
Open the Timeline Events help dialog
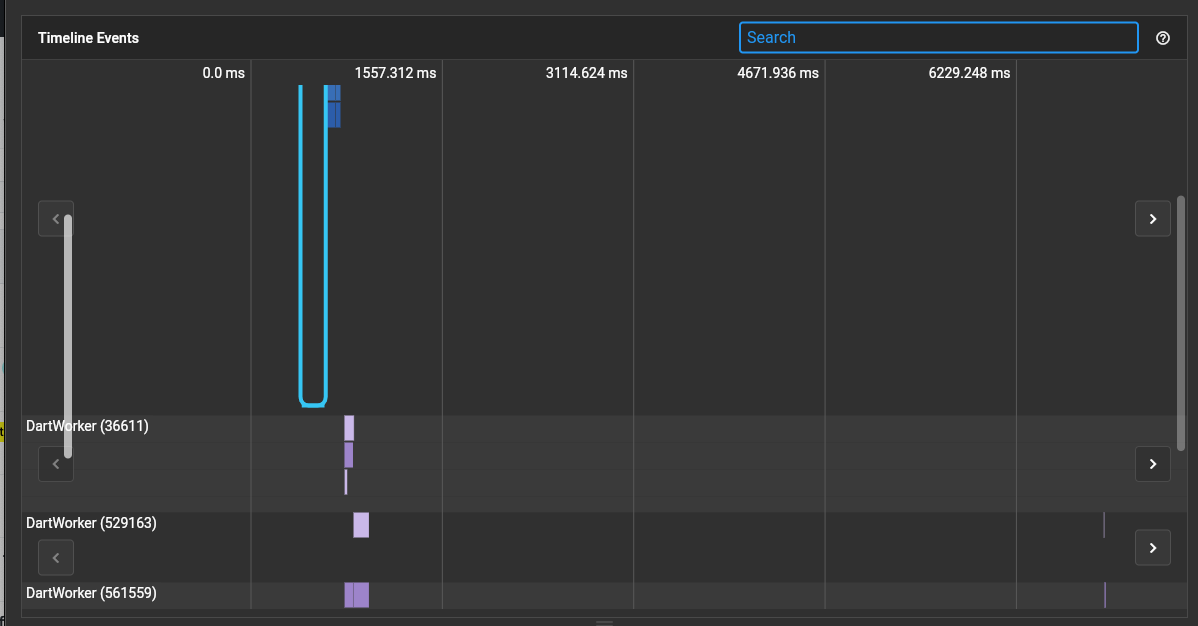point(1162,37)
